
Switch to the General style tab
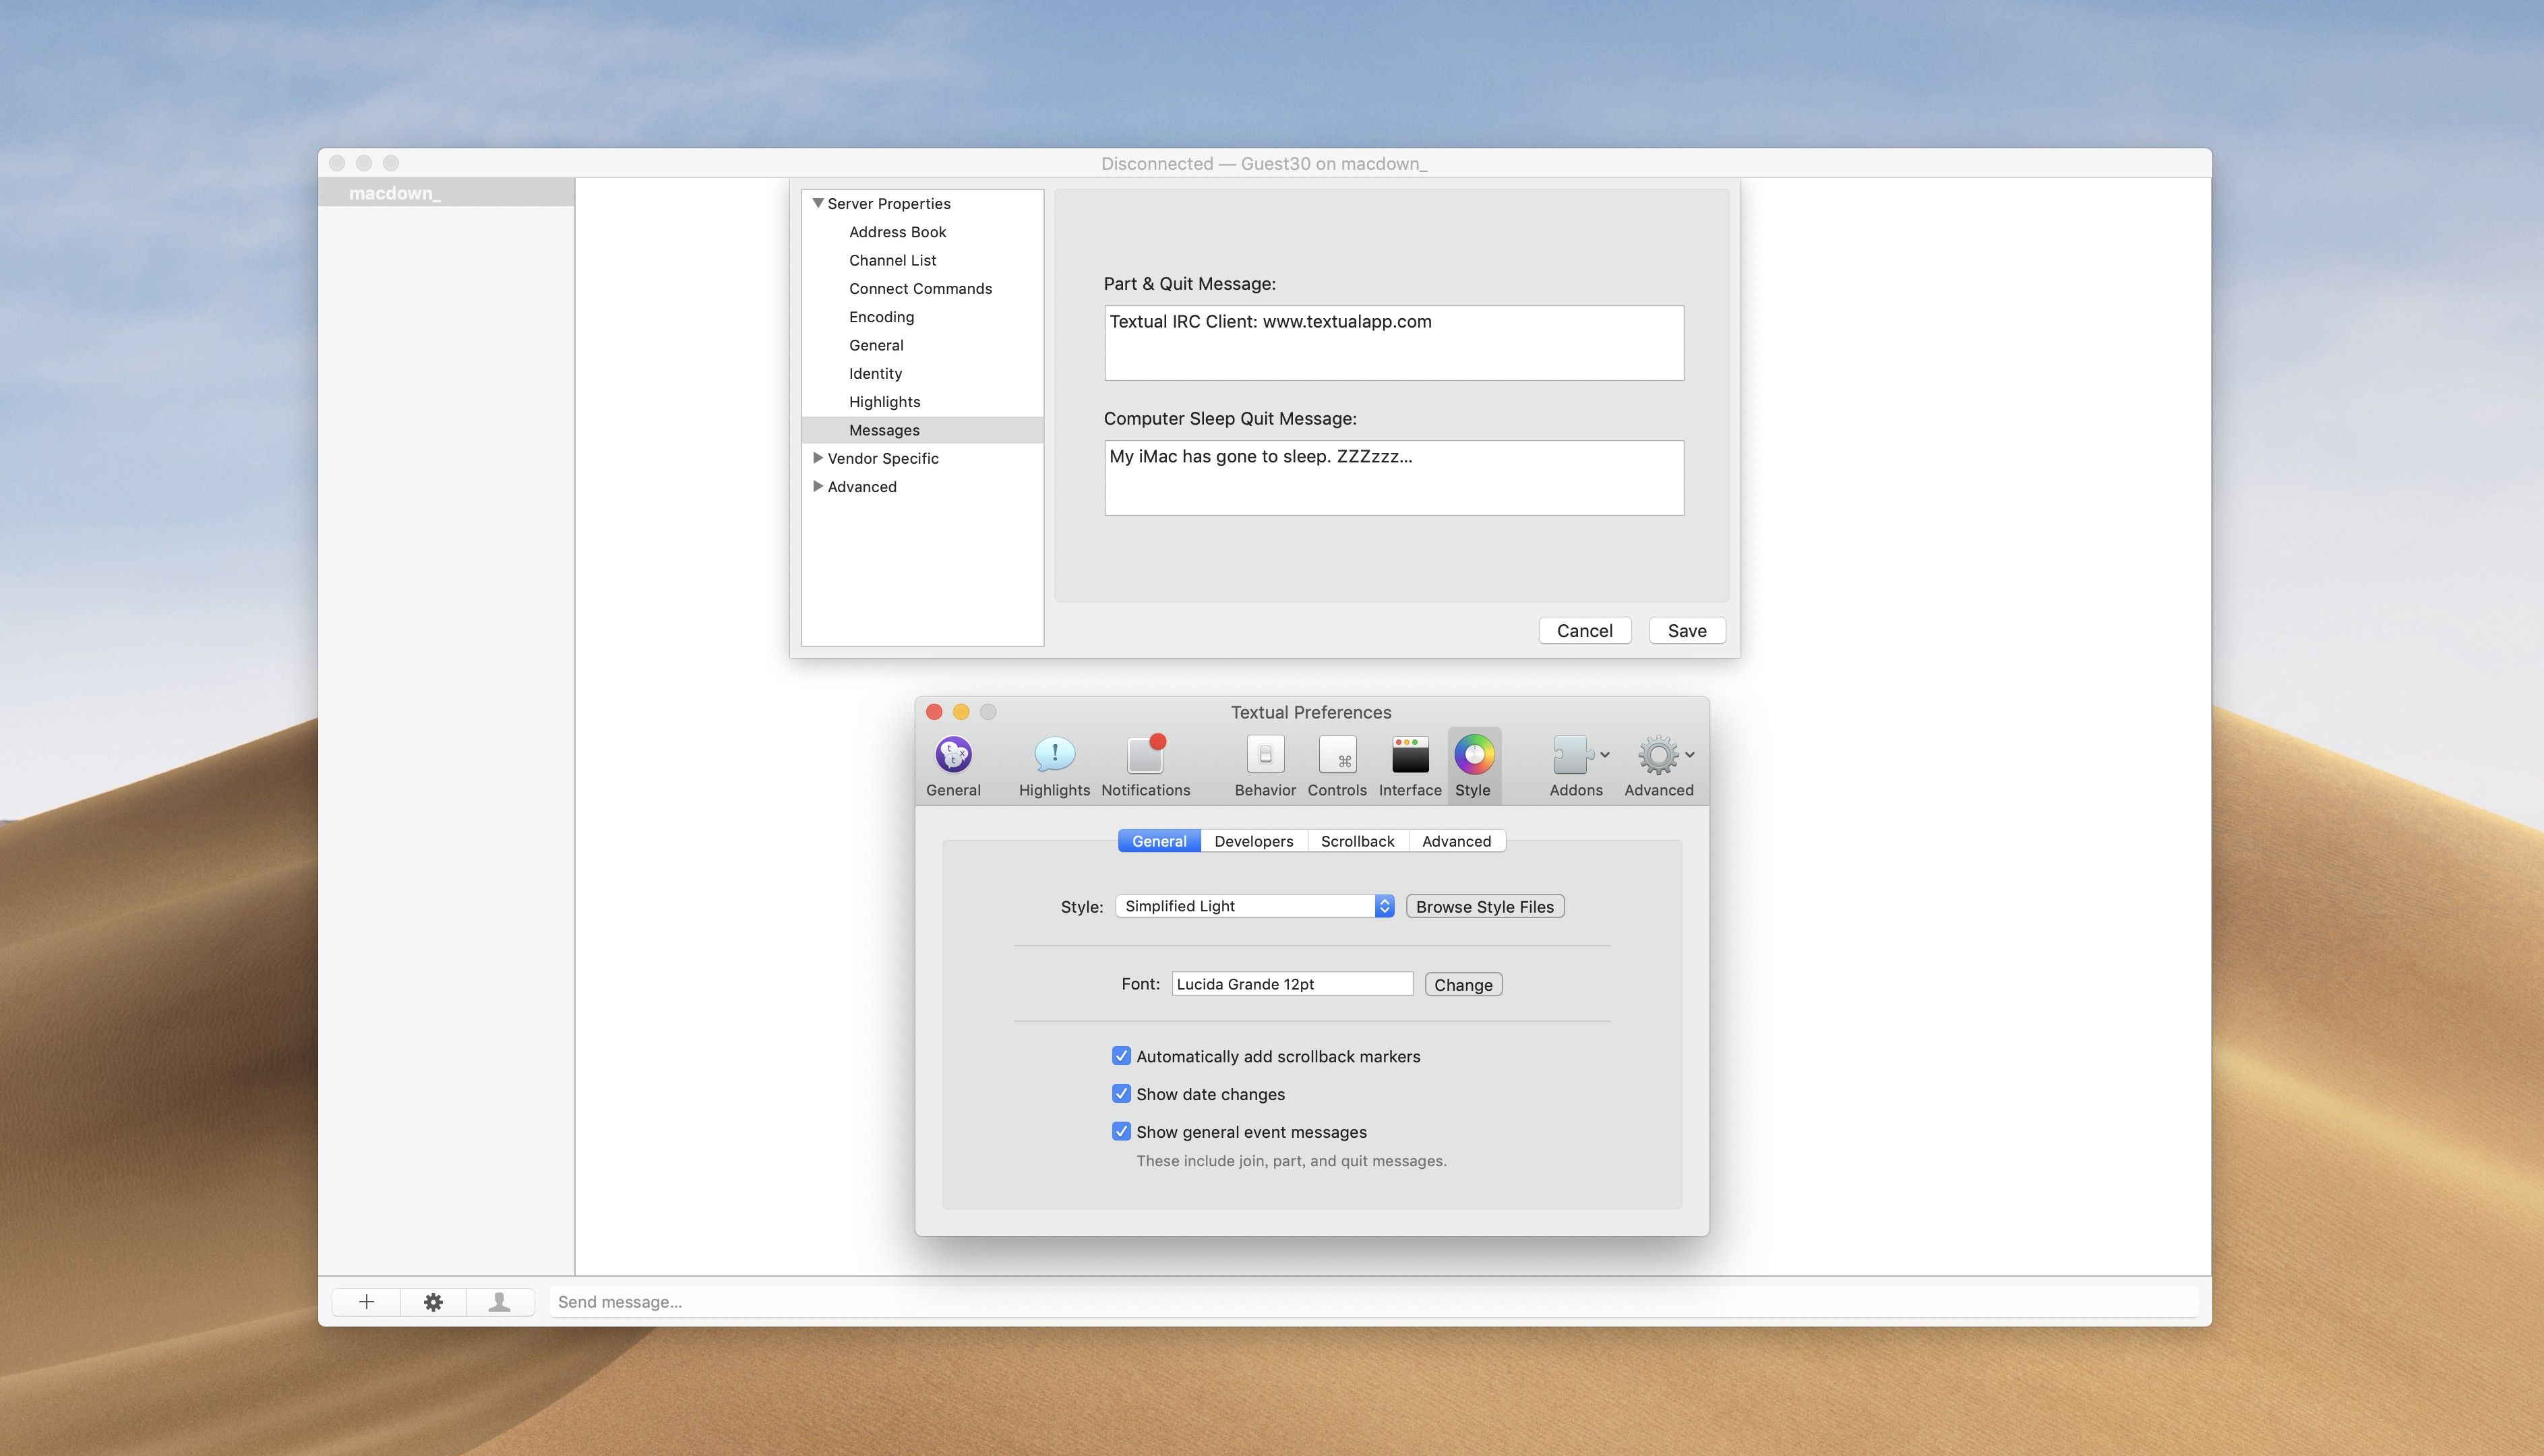coord(1159,841)
